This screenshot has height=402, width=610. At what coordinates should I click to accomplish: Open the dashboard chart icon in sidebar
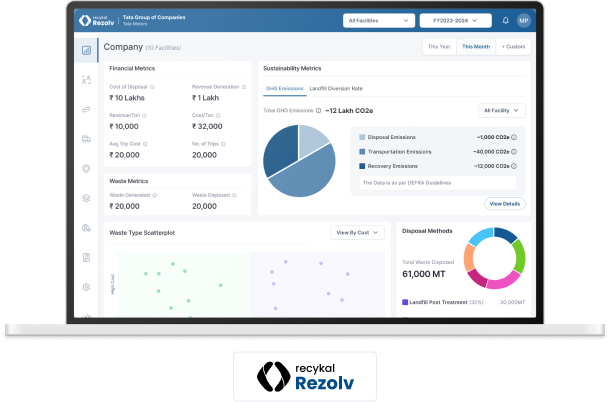(x=86, y=50)
